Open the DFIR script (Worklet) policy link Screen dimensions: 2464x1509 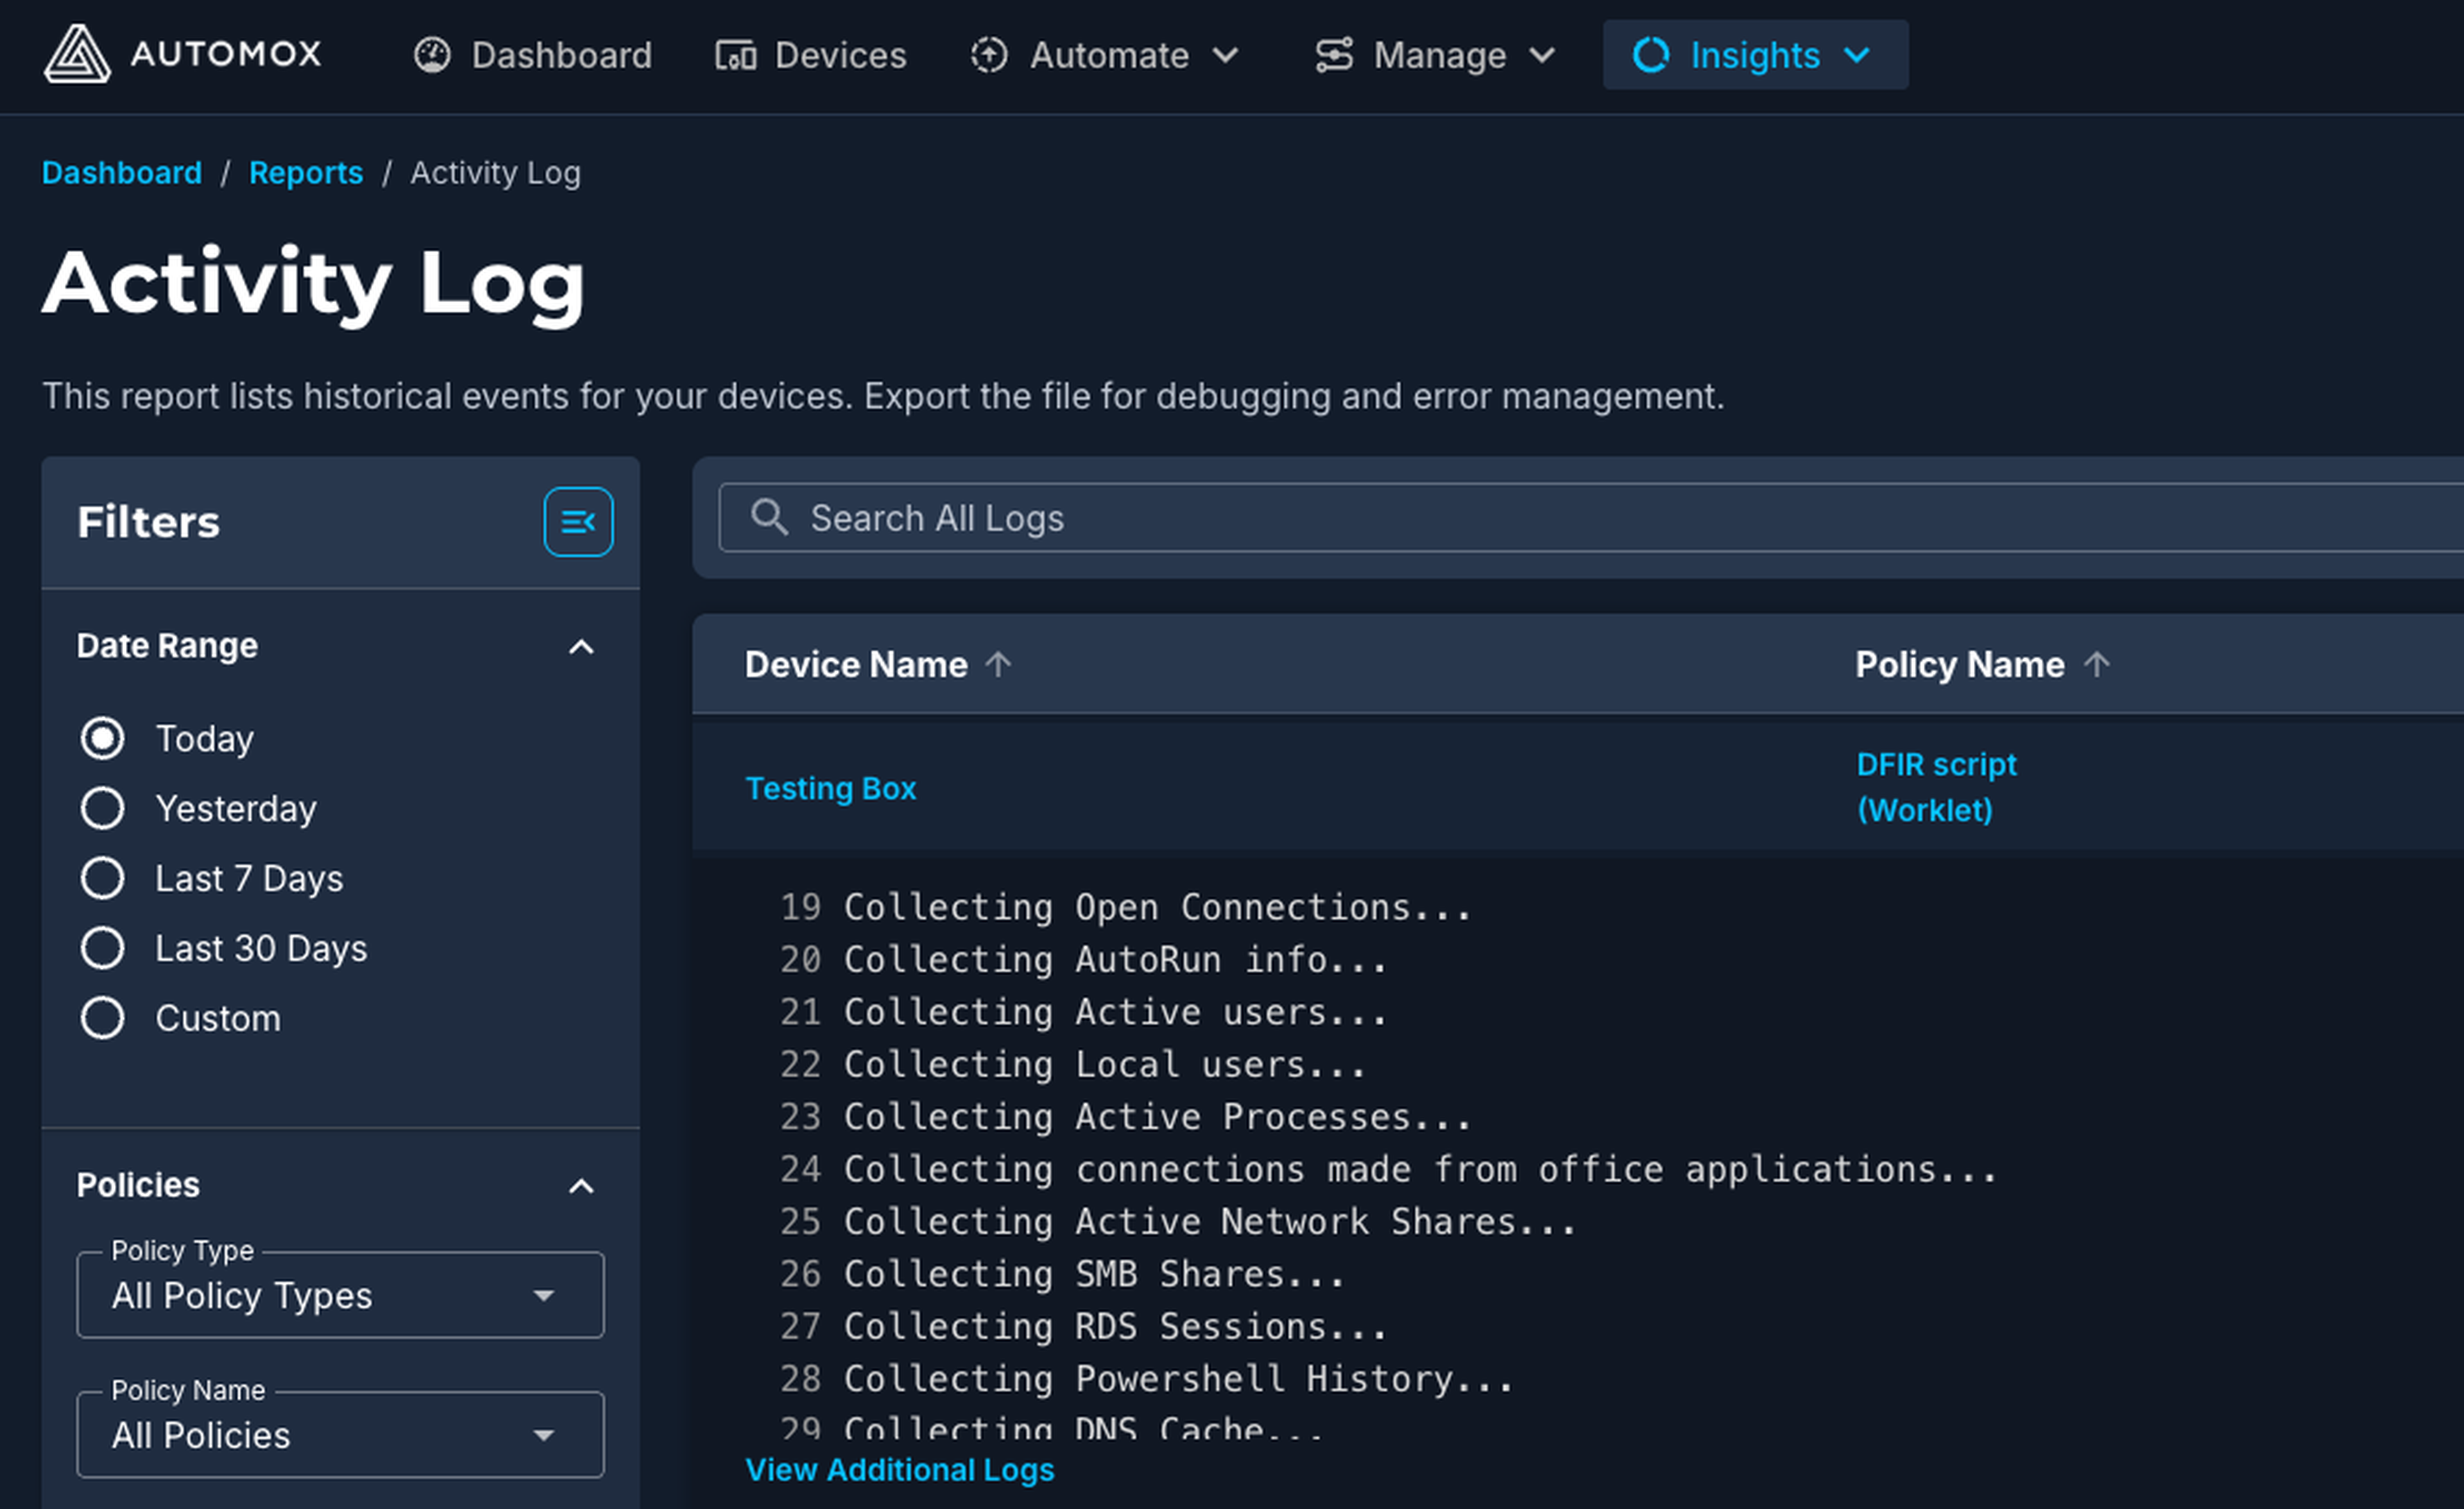(x=1936, y=787)
